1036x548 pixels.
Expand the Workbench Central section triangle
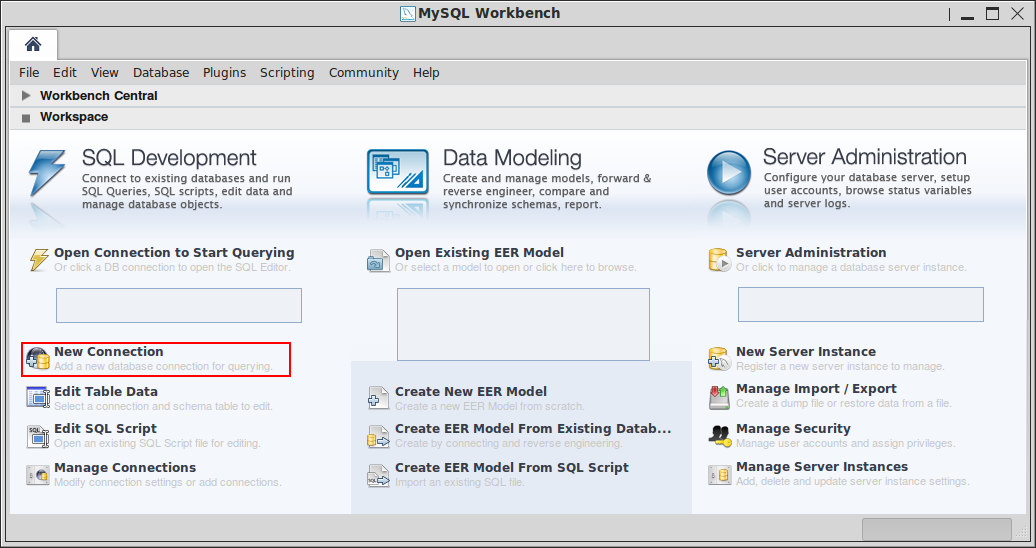point(26,95)
